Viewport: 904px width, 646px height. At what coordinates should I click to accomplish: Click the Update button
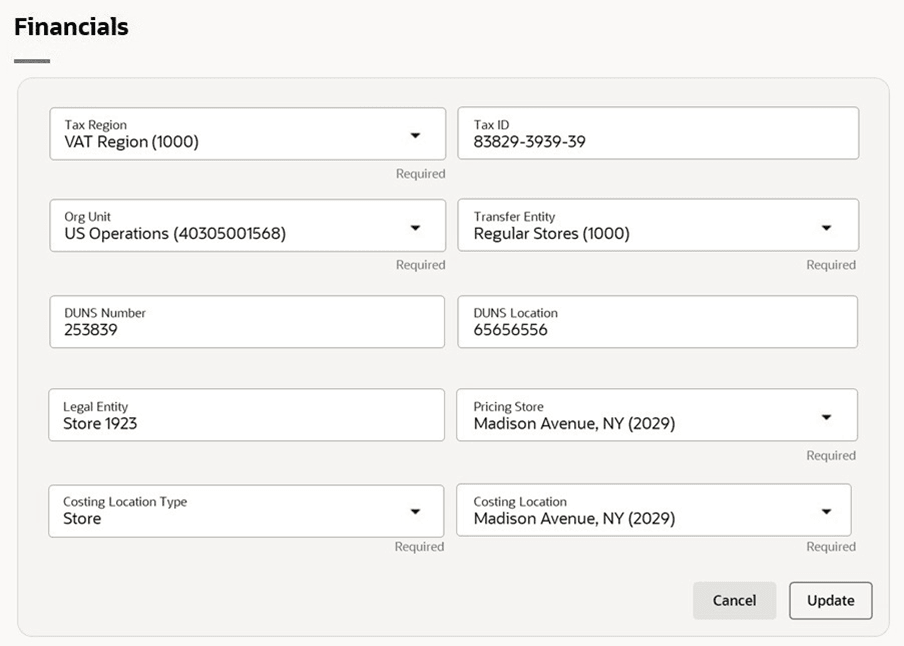pyautogui.click(x=830, y=601)
